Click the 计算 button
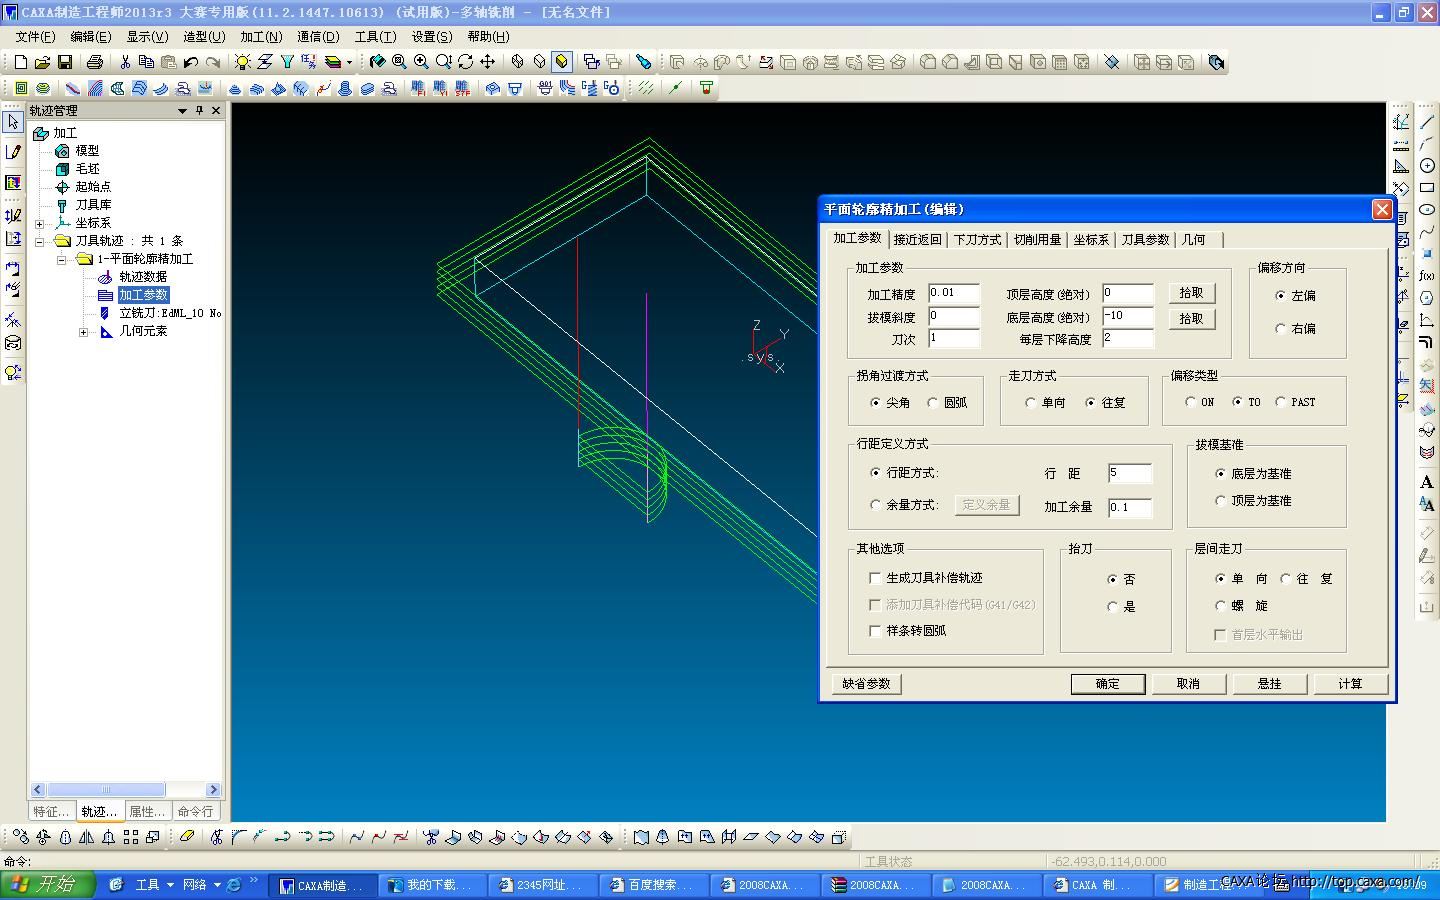Viewport: 1440px width, 900px height. coord(1350,684)
